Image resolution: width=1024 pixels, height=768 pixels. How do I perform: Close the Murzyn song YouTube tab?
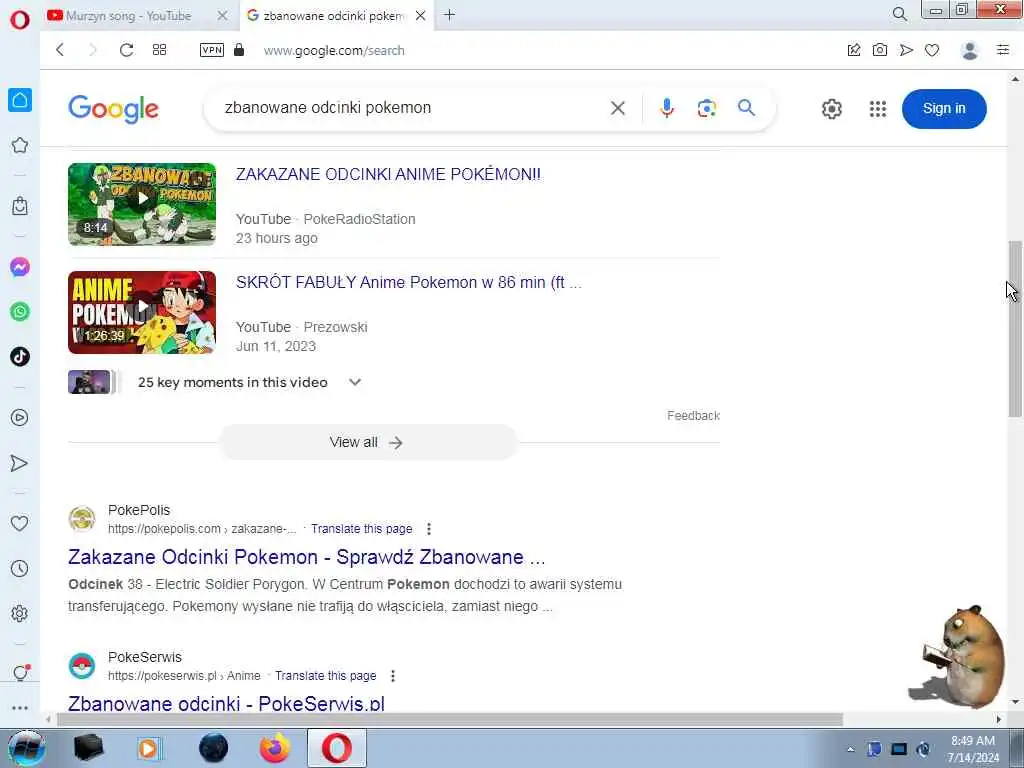223,15
